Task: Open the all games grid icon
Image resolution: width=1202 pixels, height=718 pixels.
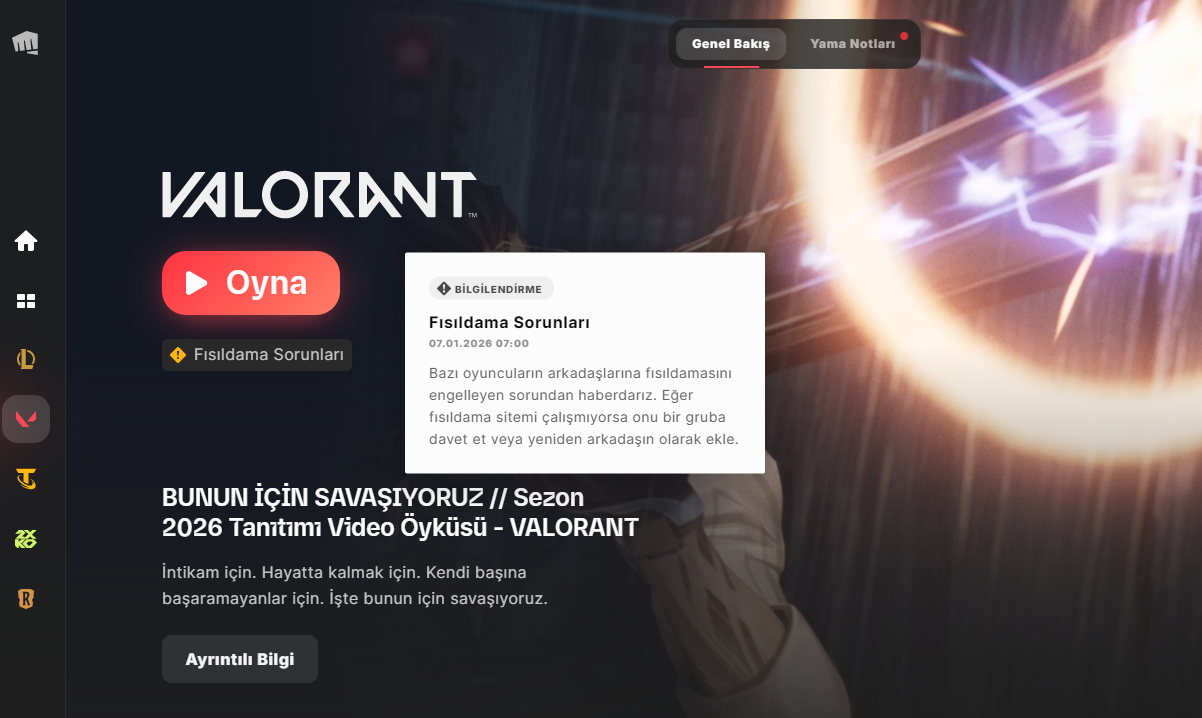Action: click(26, 301)
